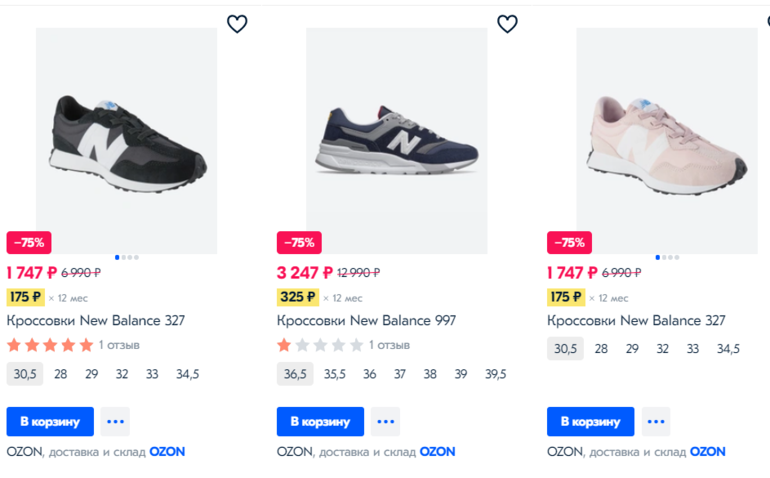Image resolution: width=770 pixels, height=478 pixels.
Task: Open the Кроссовки New Balance 997 product title
Action: pos(366,321)
